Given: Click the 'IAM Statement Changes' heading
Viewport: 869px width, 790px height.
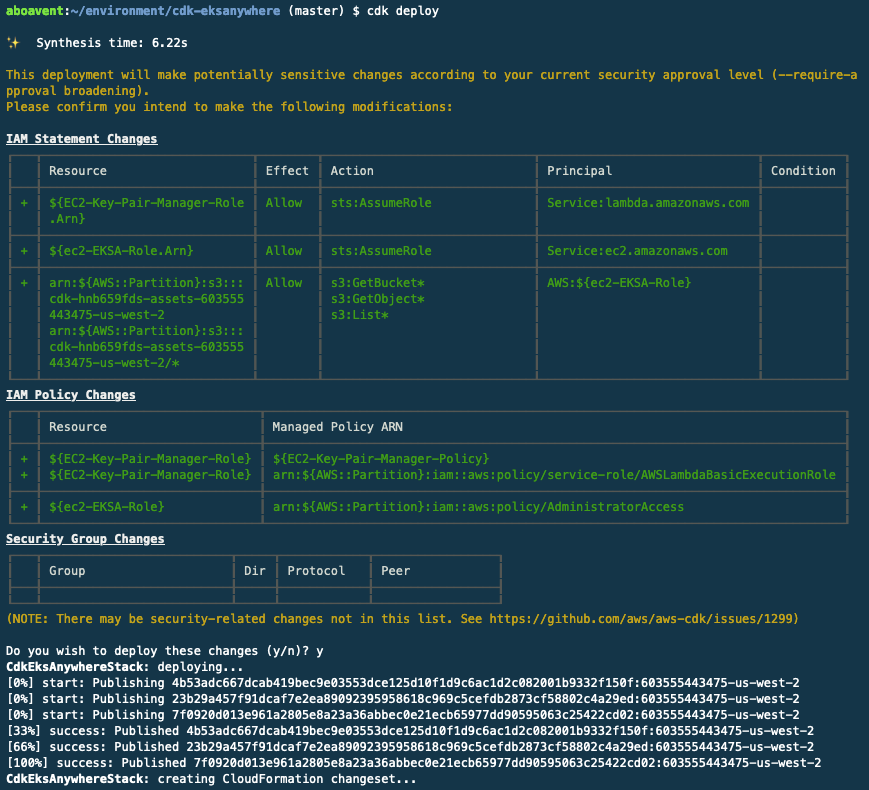Looking at the screenshot, I should point(81,139).
